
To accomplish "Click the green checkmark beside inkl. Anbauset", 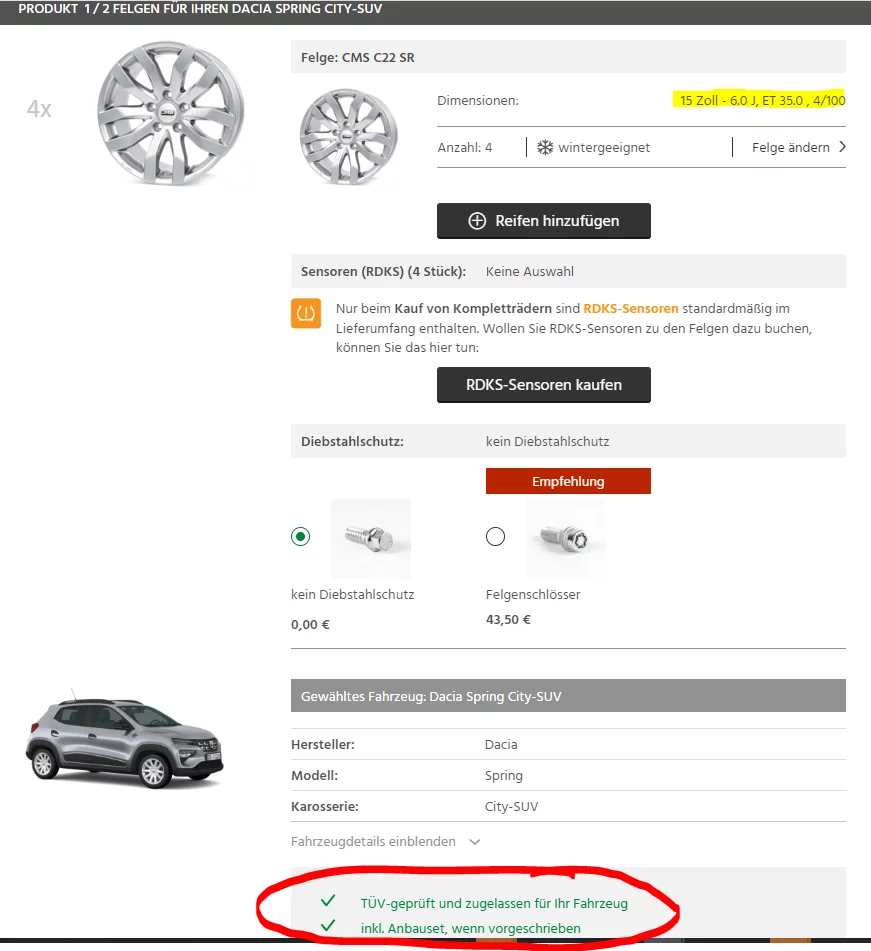I will point(326,927).
